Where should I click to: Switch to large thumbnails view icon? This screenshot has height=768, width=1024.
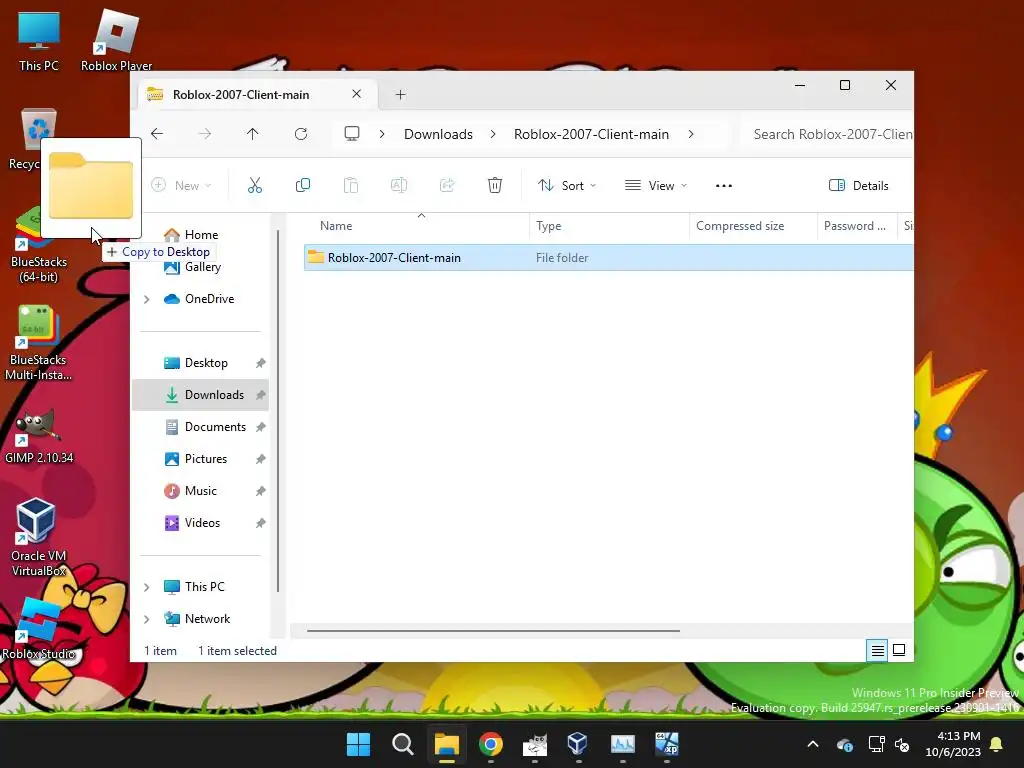click(x=899, y=650)
